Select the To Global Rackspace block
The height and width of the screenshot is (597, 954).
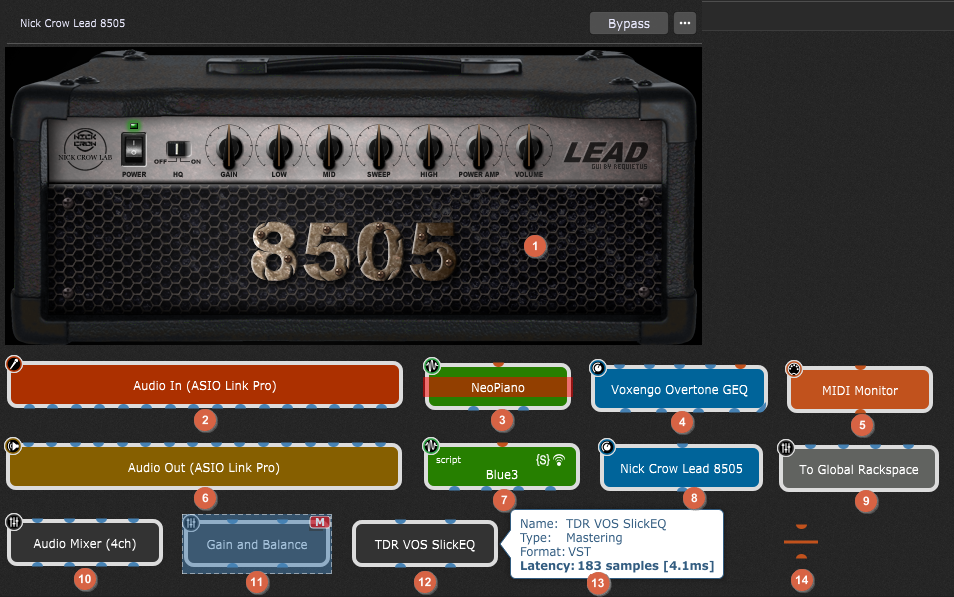pos(858,469)
